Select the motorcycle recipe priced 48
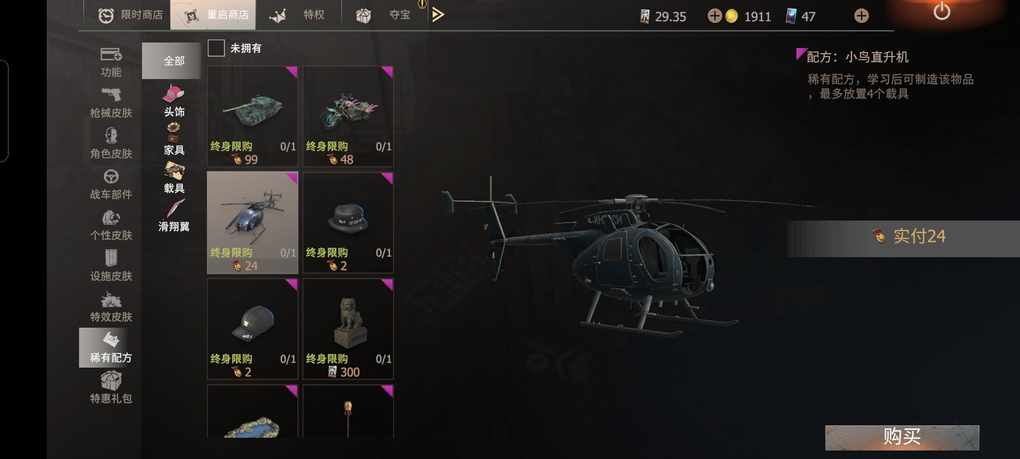Image resolution: width=1020 pixels, height=459 pixels. pos(348,116)
